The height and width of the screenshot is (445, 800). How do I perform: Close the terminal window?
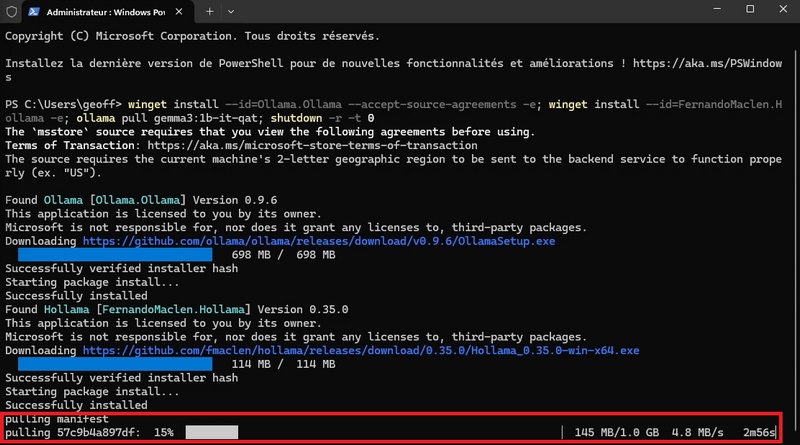pos(783,9)
